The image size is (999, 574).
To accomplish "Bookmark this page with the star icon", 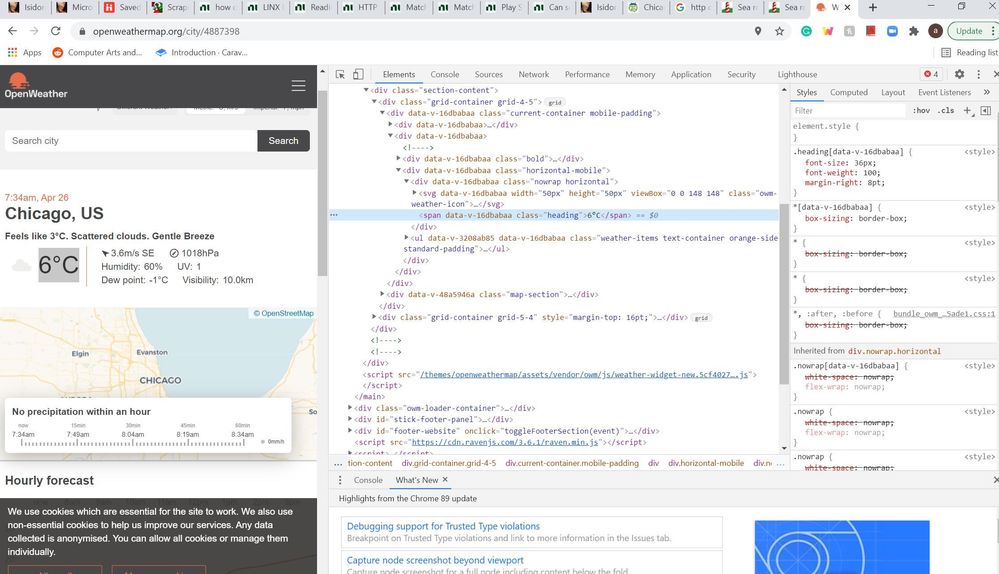I will coord(779,31).
